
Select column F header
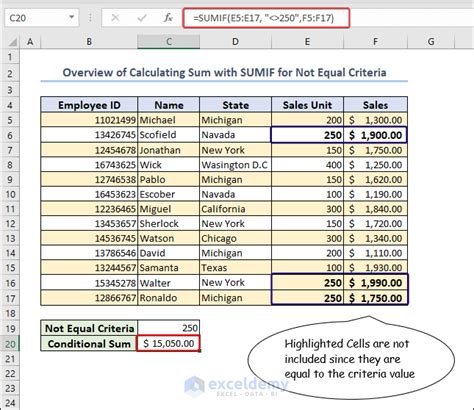click(375, 42)
